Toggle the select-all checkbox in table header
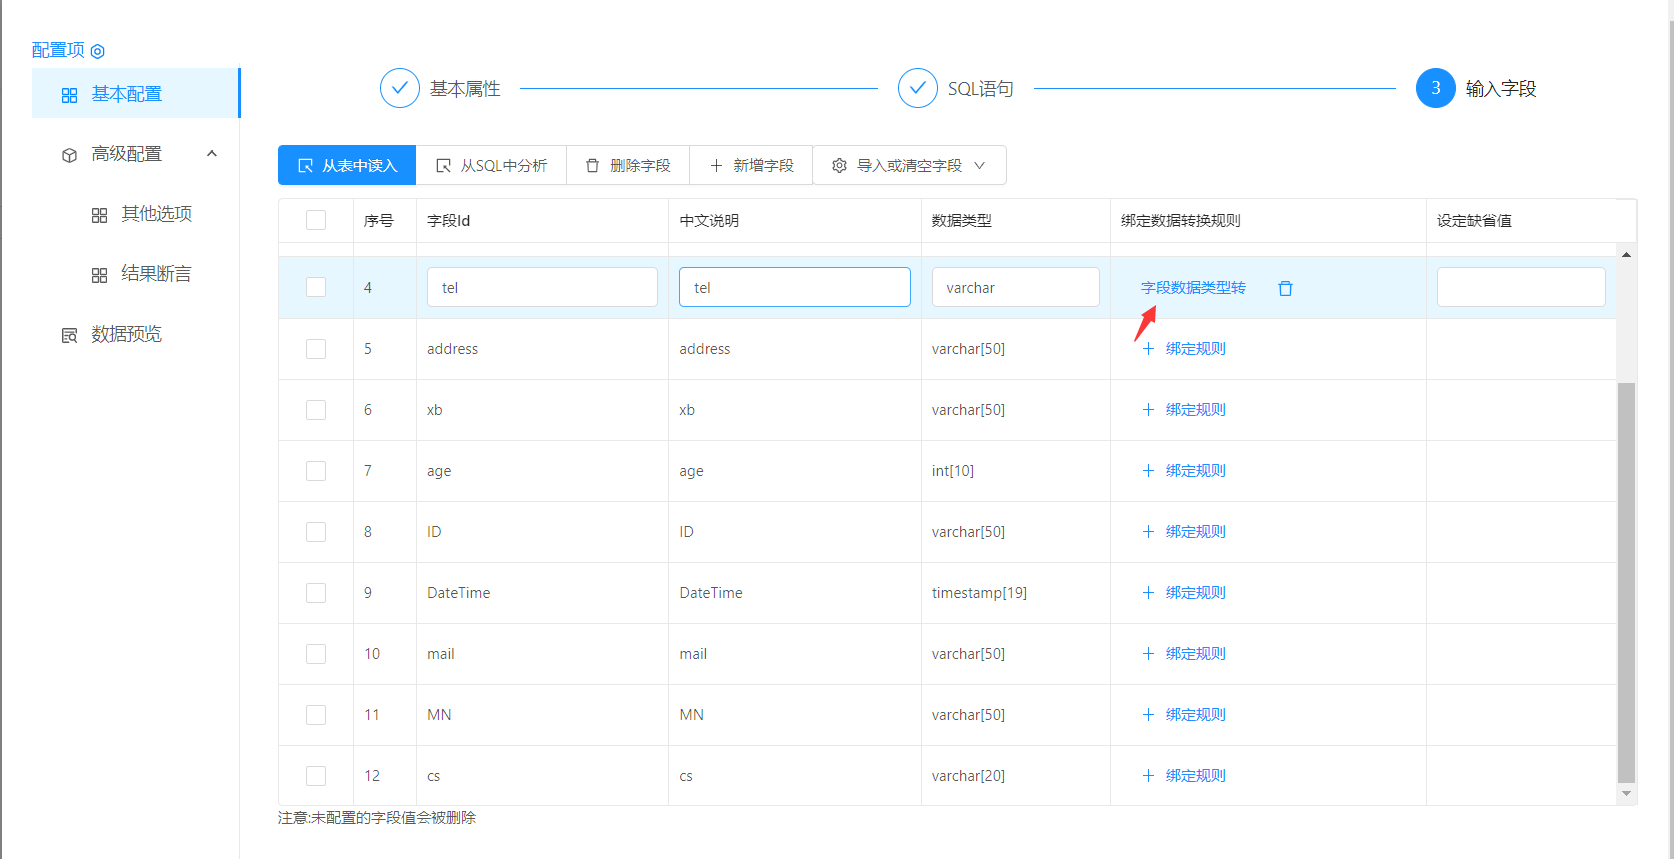Image resolution: width=1674 pixels, height=859 pixels. click(316, 220)
